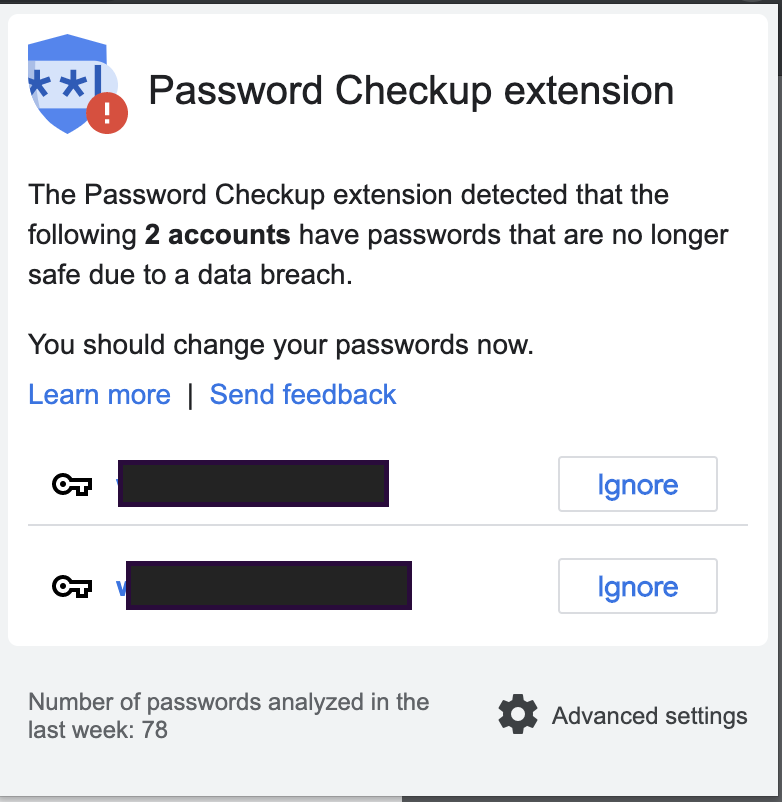Click the pipe separator between the links
Screen dimensions: 782x802
(x=190, y=396)
